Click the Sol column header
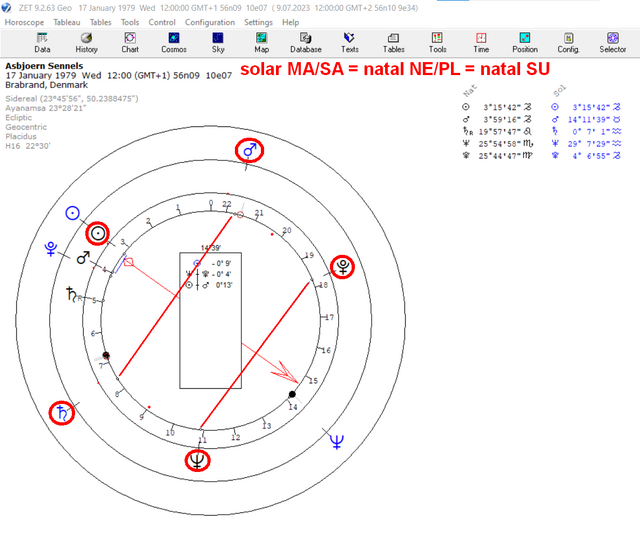 point(559,91)
